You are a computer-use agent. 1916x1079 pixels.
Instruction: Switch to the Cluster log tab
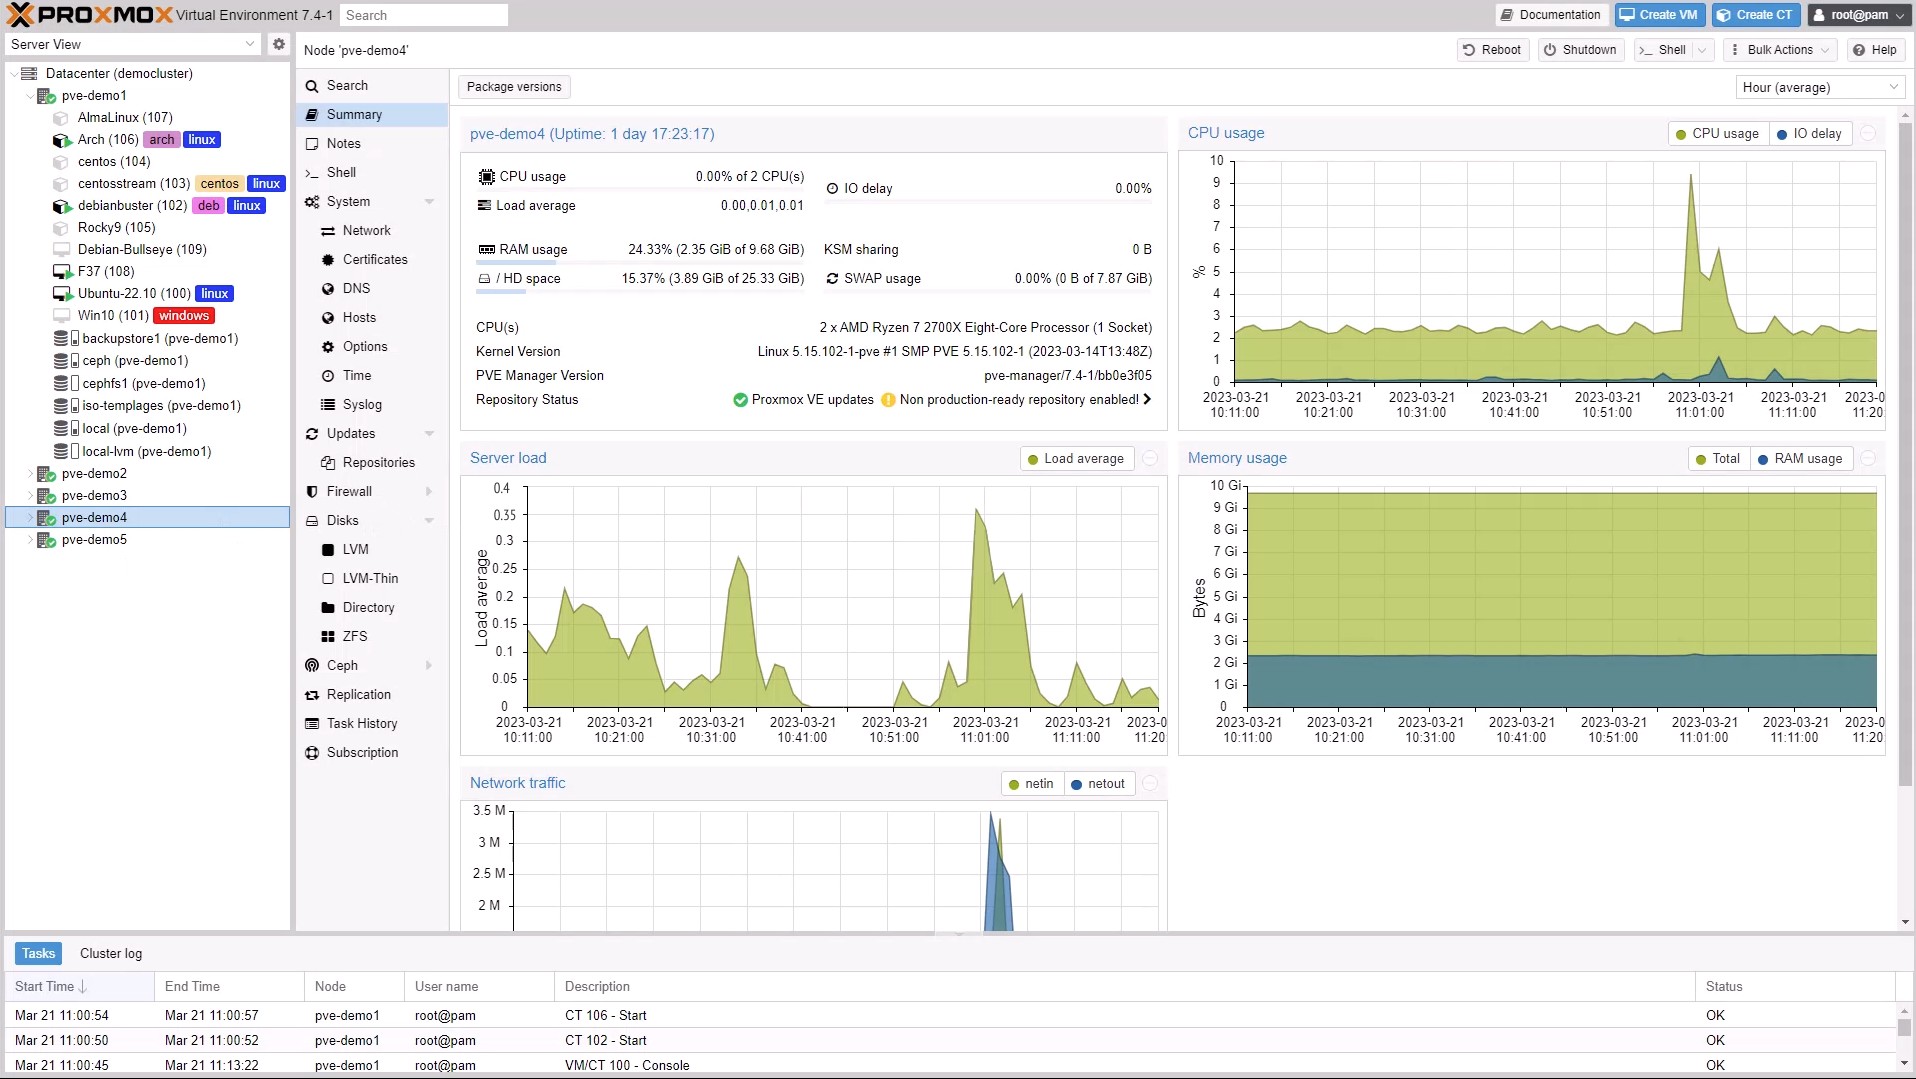(110, 953)
